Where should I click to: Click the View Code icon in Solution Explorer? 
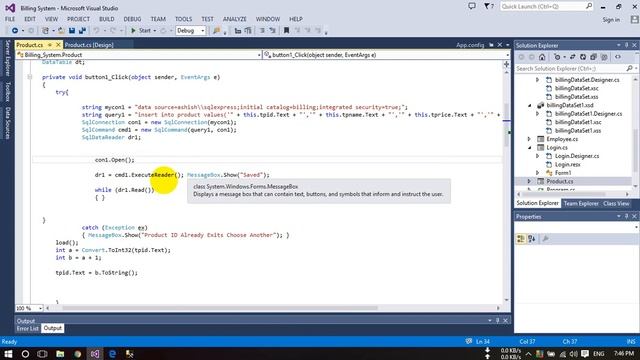tap(618, 57)
